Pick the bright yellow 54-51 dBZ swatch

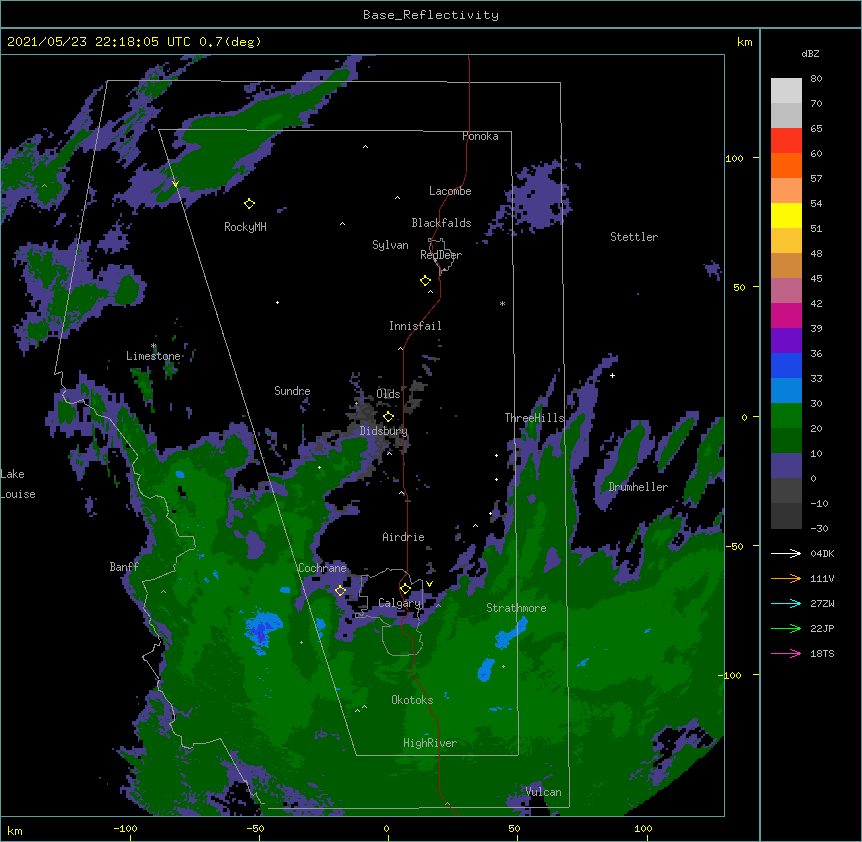(786, 215)
